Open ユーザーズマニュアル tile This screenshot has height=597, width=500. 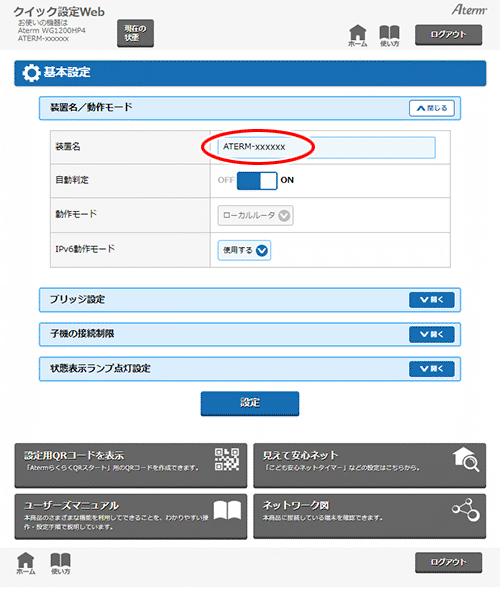click(131, 516)
